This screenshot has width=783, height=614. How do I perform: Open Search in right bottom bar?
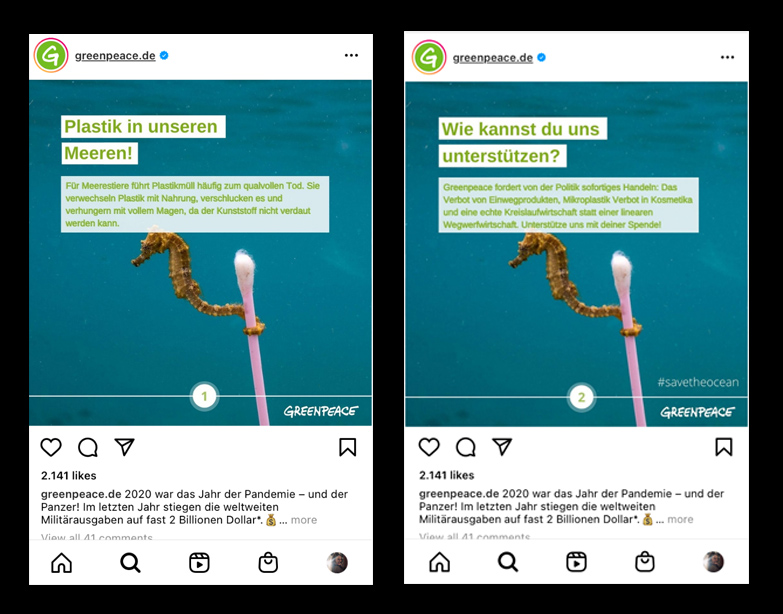click(x=508, y=562)
